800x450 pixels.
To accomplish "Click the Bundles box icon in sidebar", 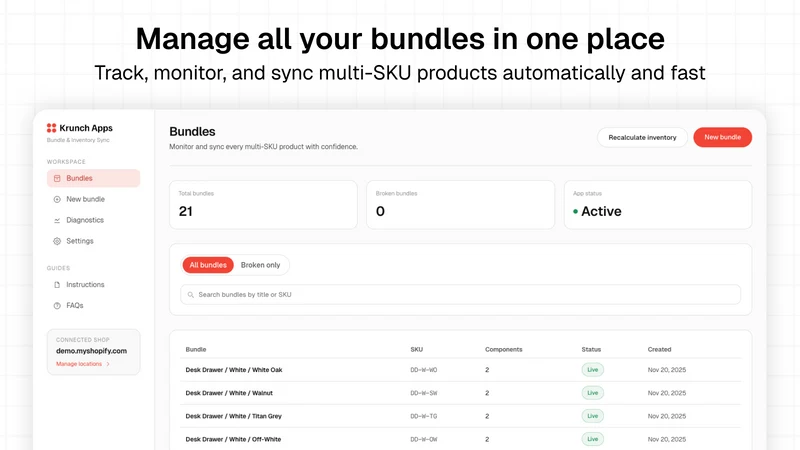I will 57,179.
